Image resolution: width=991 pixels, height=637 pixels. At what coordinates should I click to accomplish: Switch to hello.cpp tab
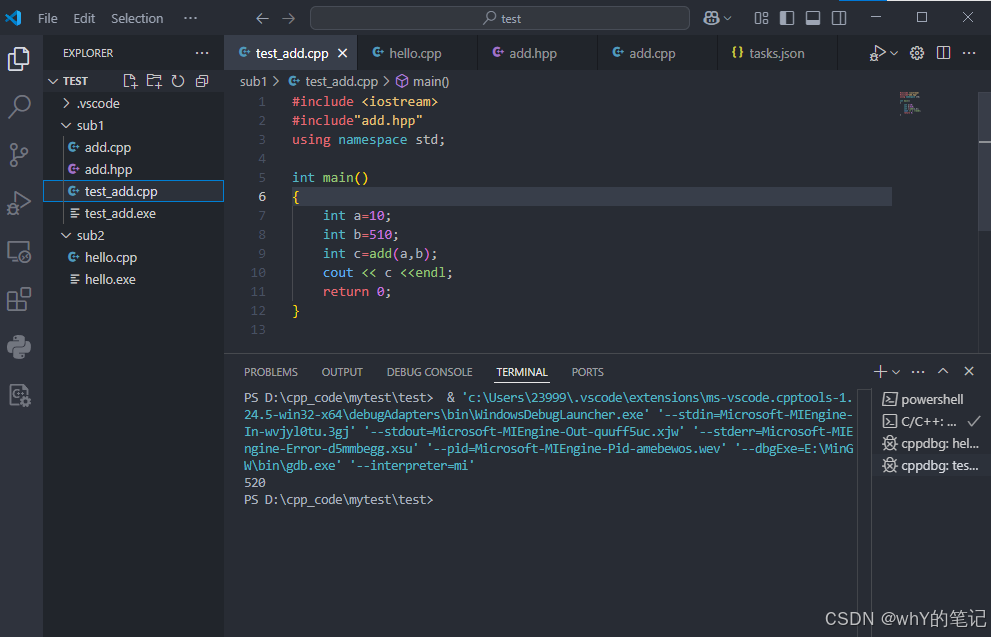click(x=417, y=53)
